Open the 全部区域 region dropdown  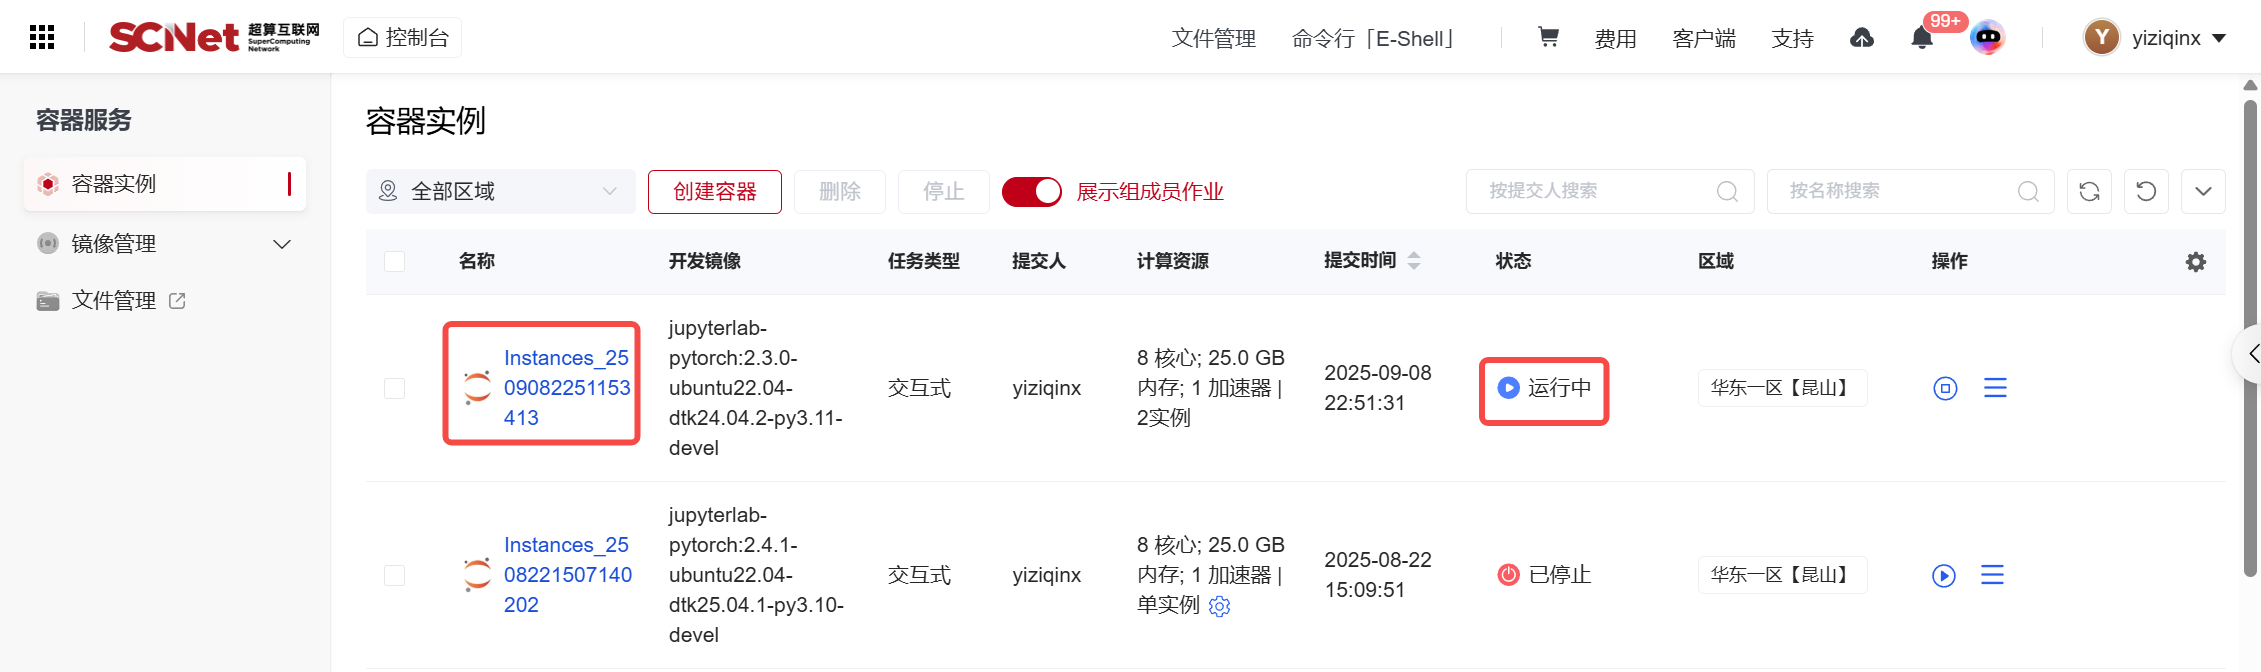pos(500,192)
